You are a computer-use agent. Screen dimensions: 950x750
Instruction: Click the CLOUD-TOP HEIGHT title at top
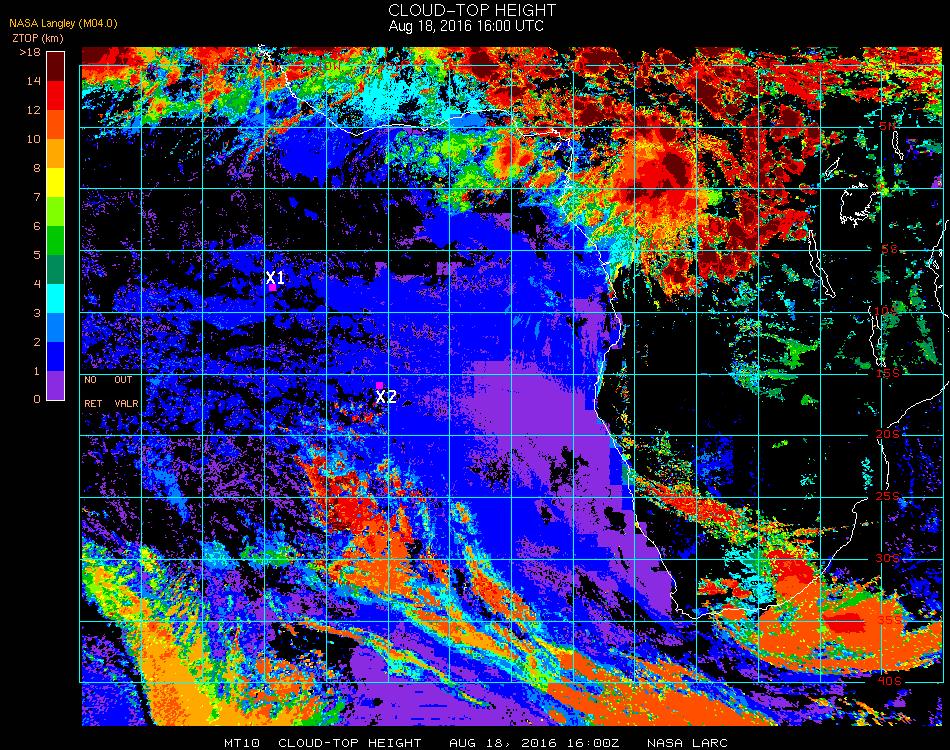(x=472, y=10)
